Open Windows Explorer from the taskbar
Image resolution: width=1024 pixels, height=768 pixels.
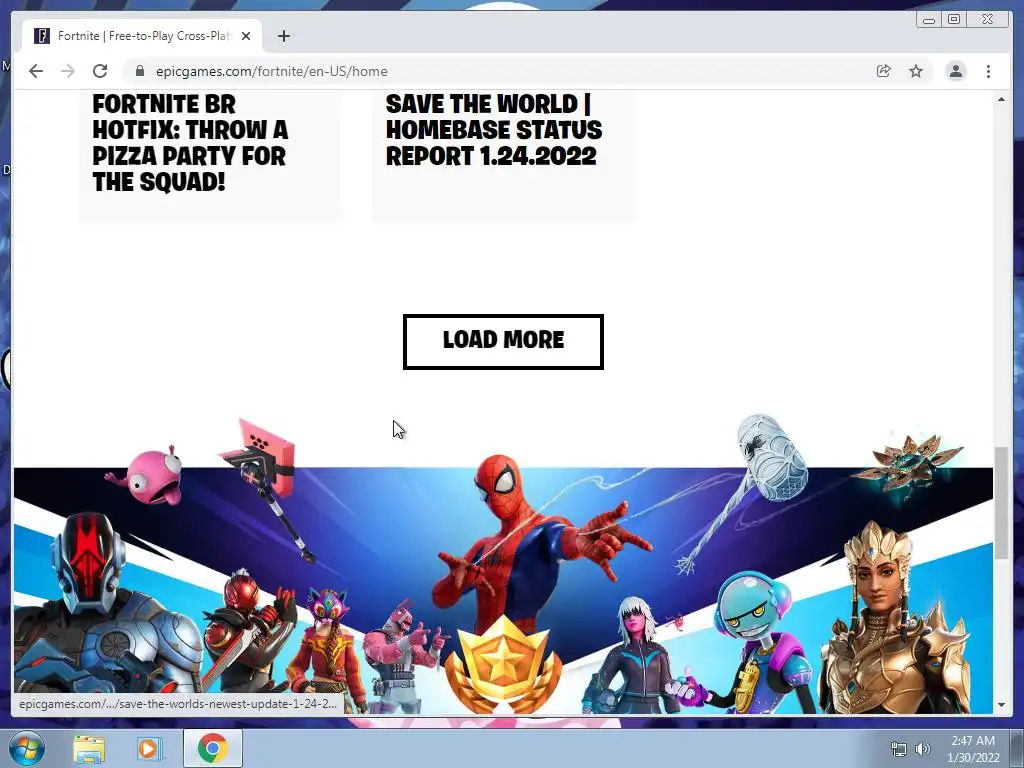(x=89, y=748)
